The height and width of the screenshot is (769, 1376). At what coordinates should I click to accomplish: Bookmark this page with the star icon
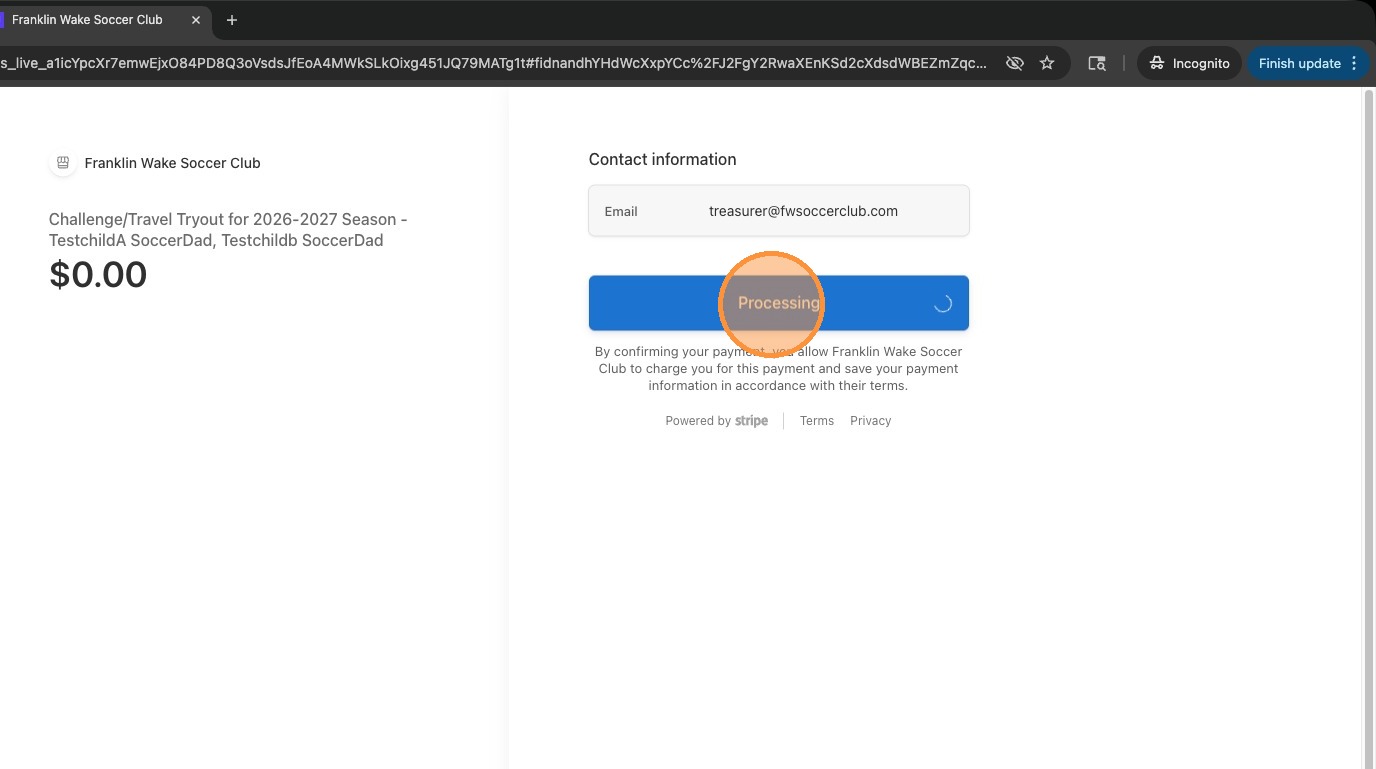coord(1047,63)
